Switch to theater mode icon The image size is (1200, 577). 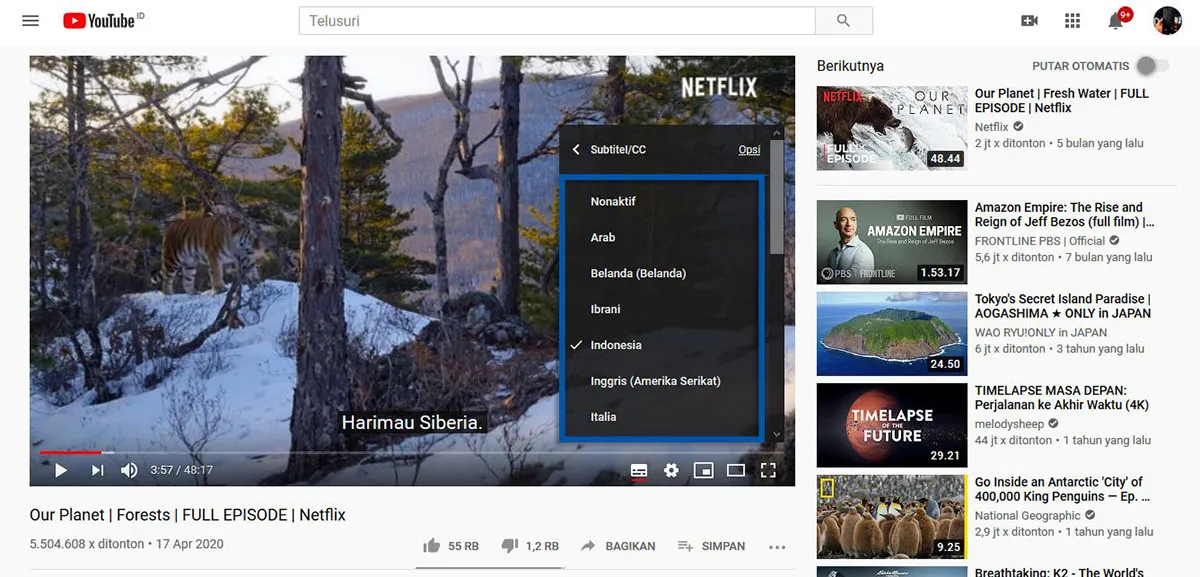736,469
